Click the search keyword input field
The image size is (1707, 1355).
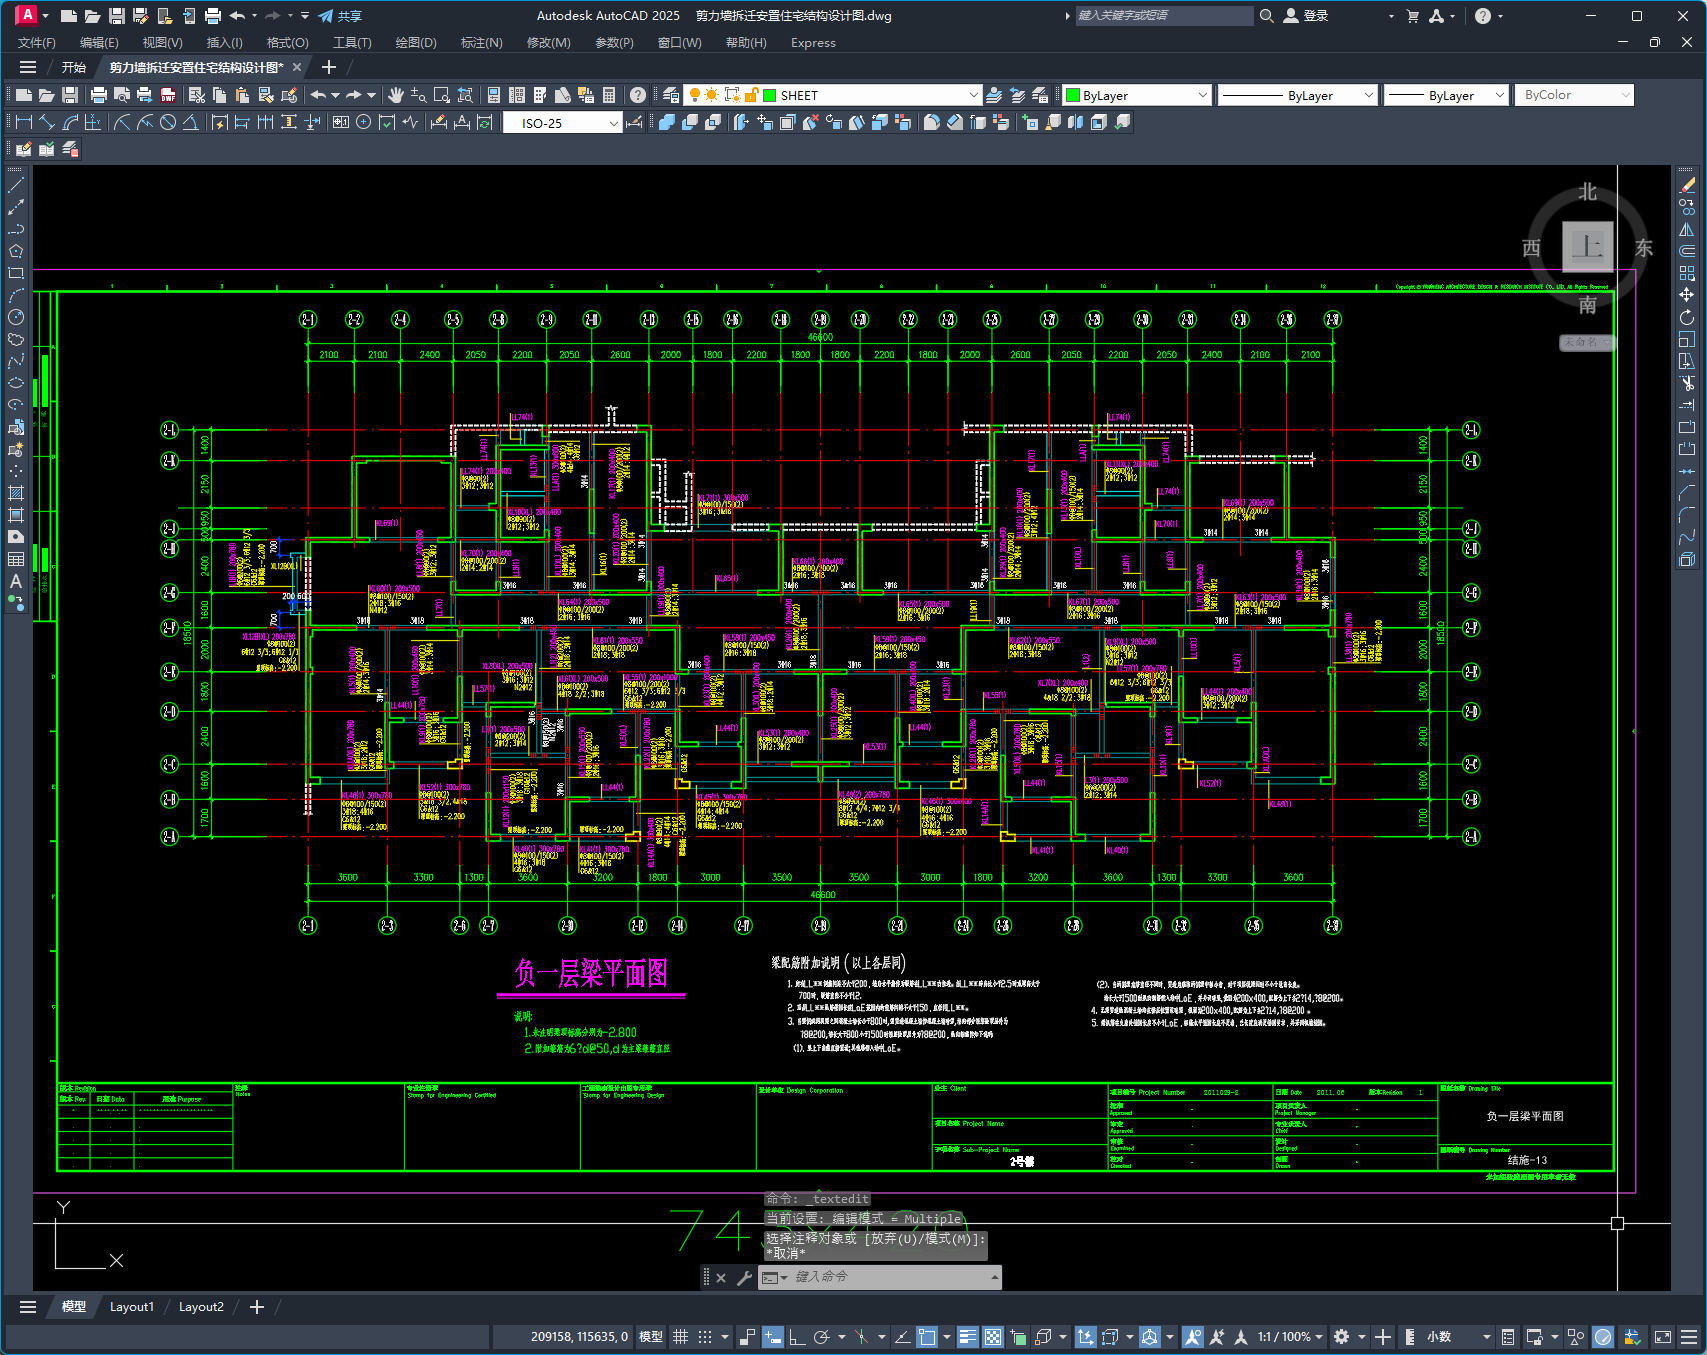[x=1164, y=16]
